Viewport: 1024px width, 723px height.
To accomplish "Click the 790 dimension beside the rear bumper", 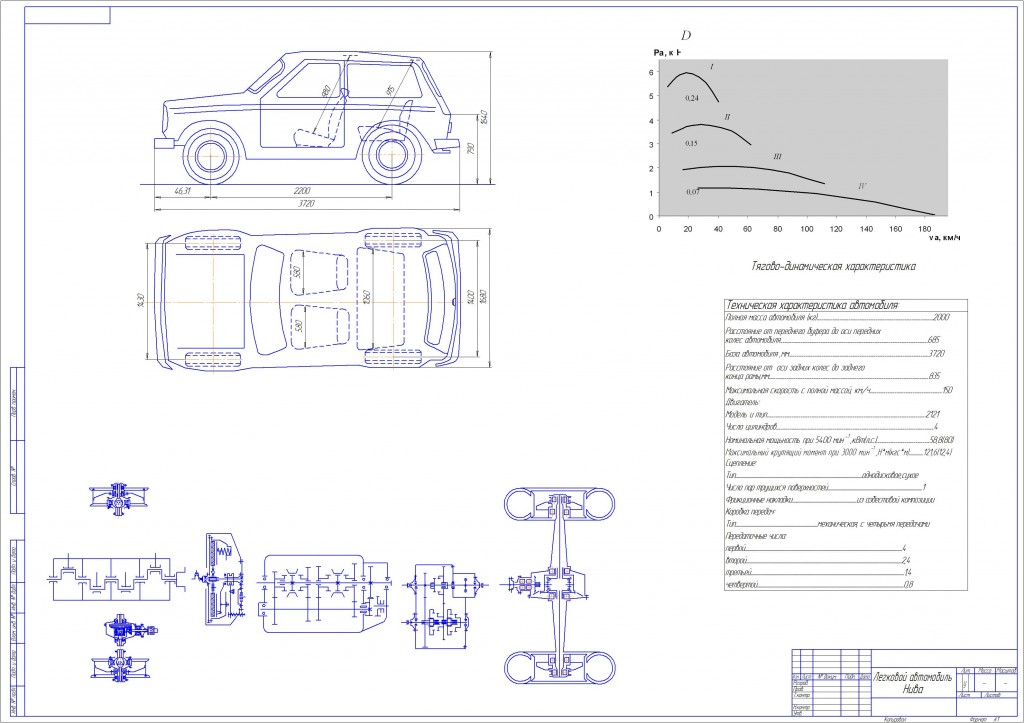I will coord(471,149).
